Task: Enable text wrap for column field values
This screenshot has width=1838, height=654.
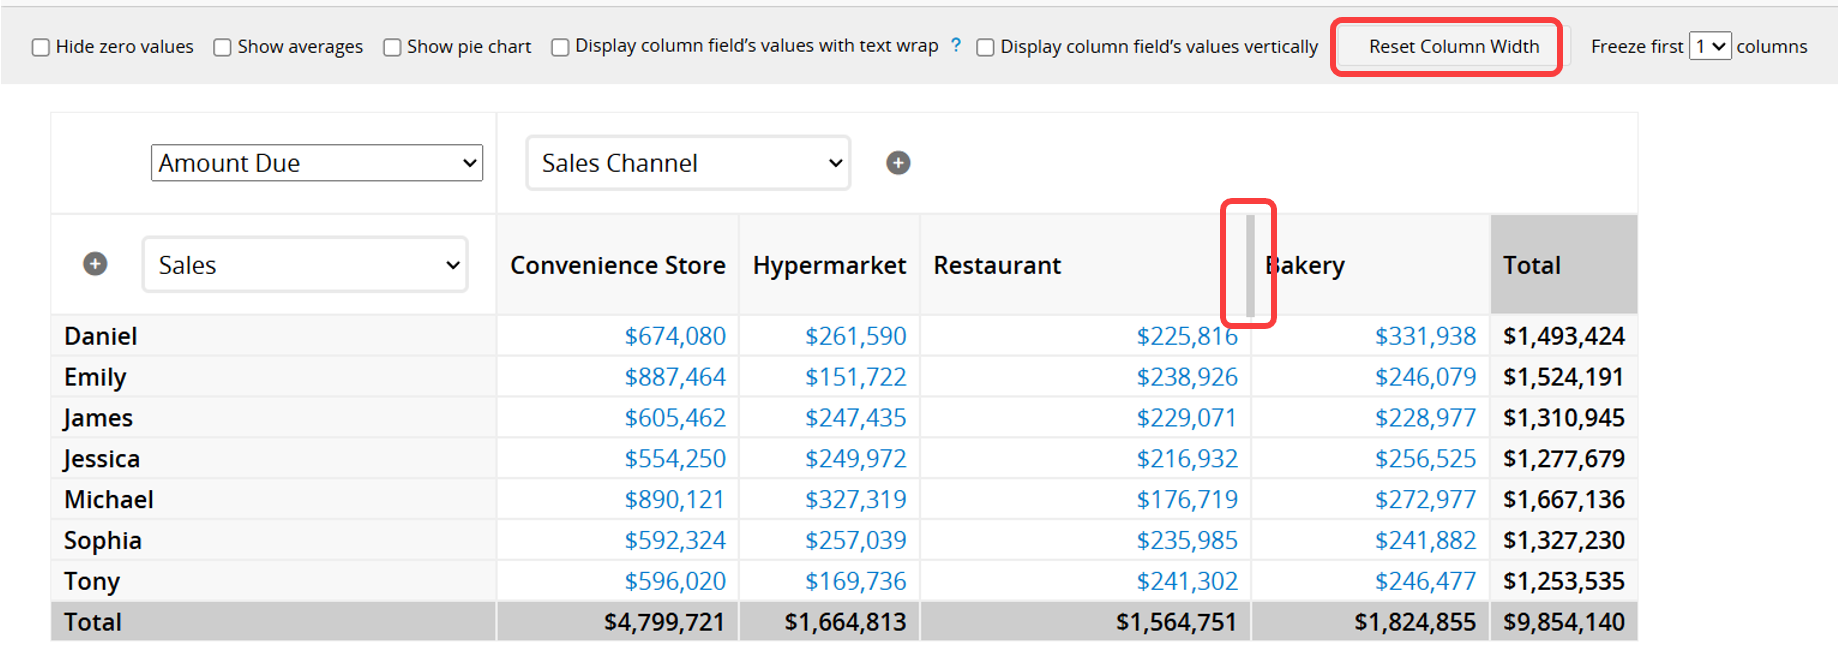Action: (560, 47)
